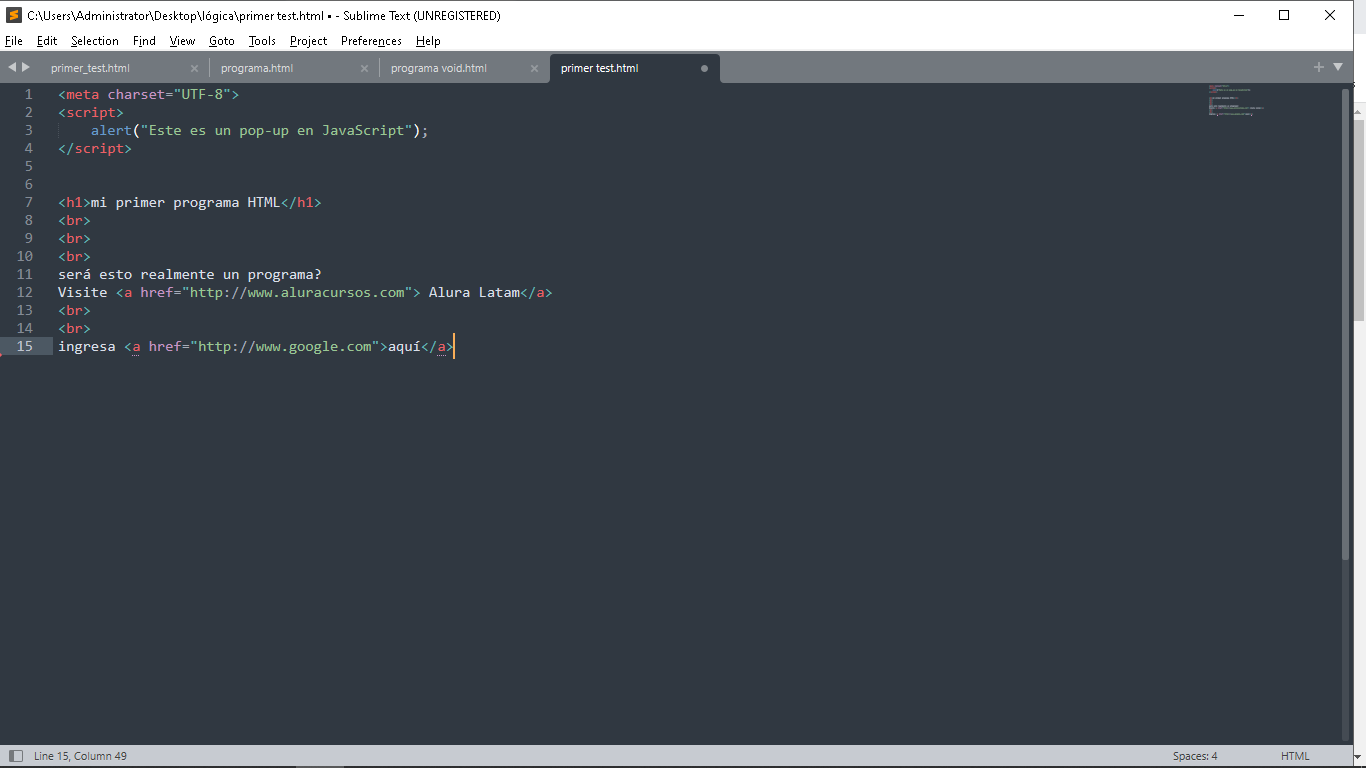Click the vertical scrollbar of the editor
The height and width of the screenshot is (768, 1366).
click(x=1345, y=324)
